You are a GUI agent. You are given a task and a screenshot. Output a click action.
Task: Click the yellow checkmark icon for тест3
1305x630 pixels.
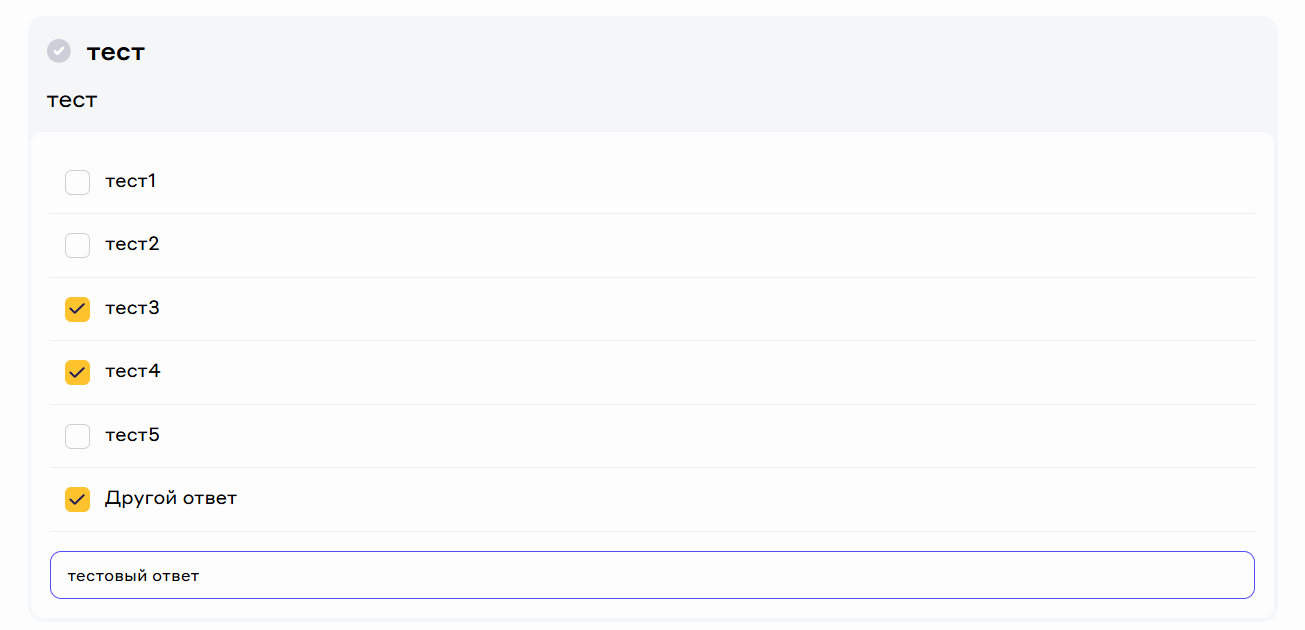click(78, 309)
